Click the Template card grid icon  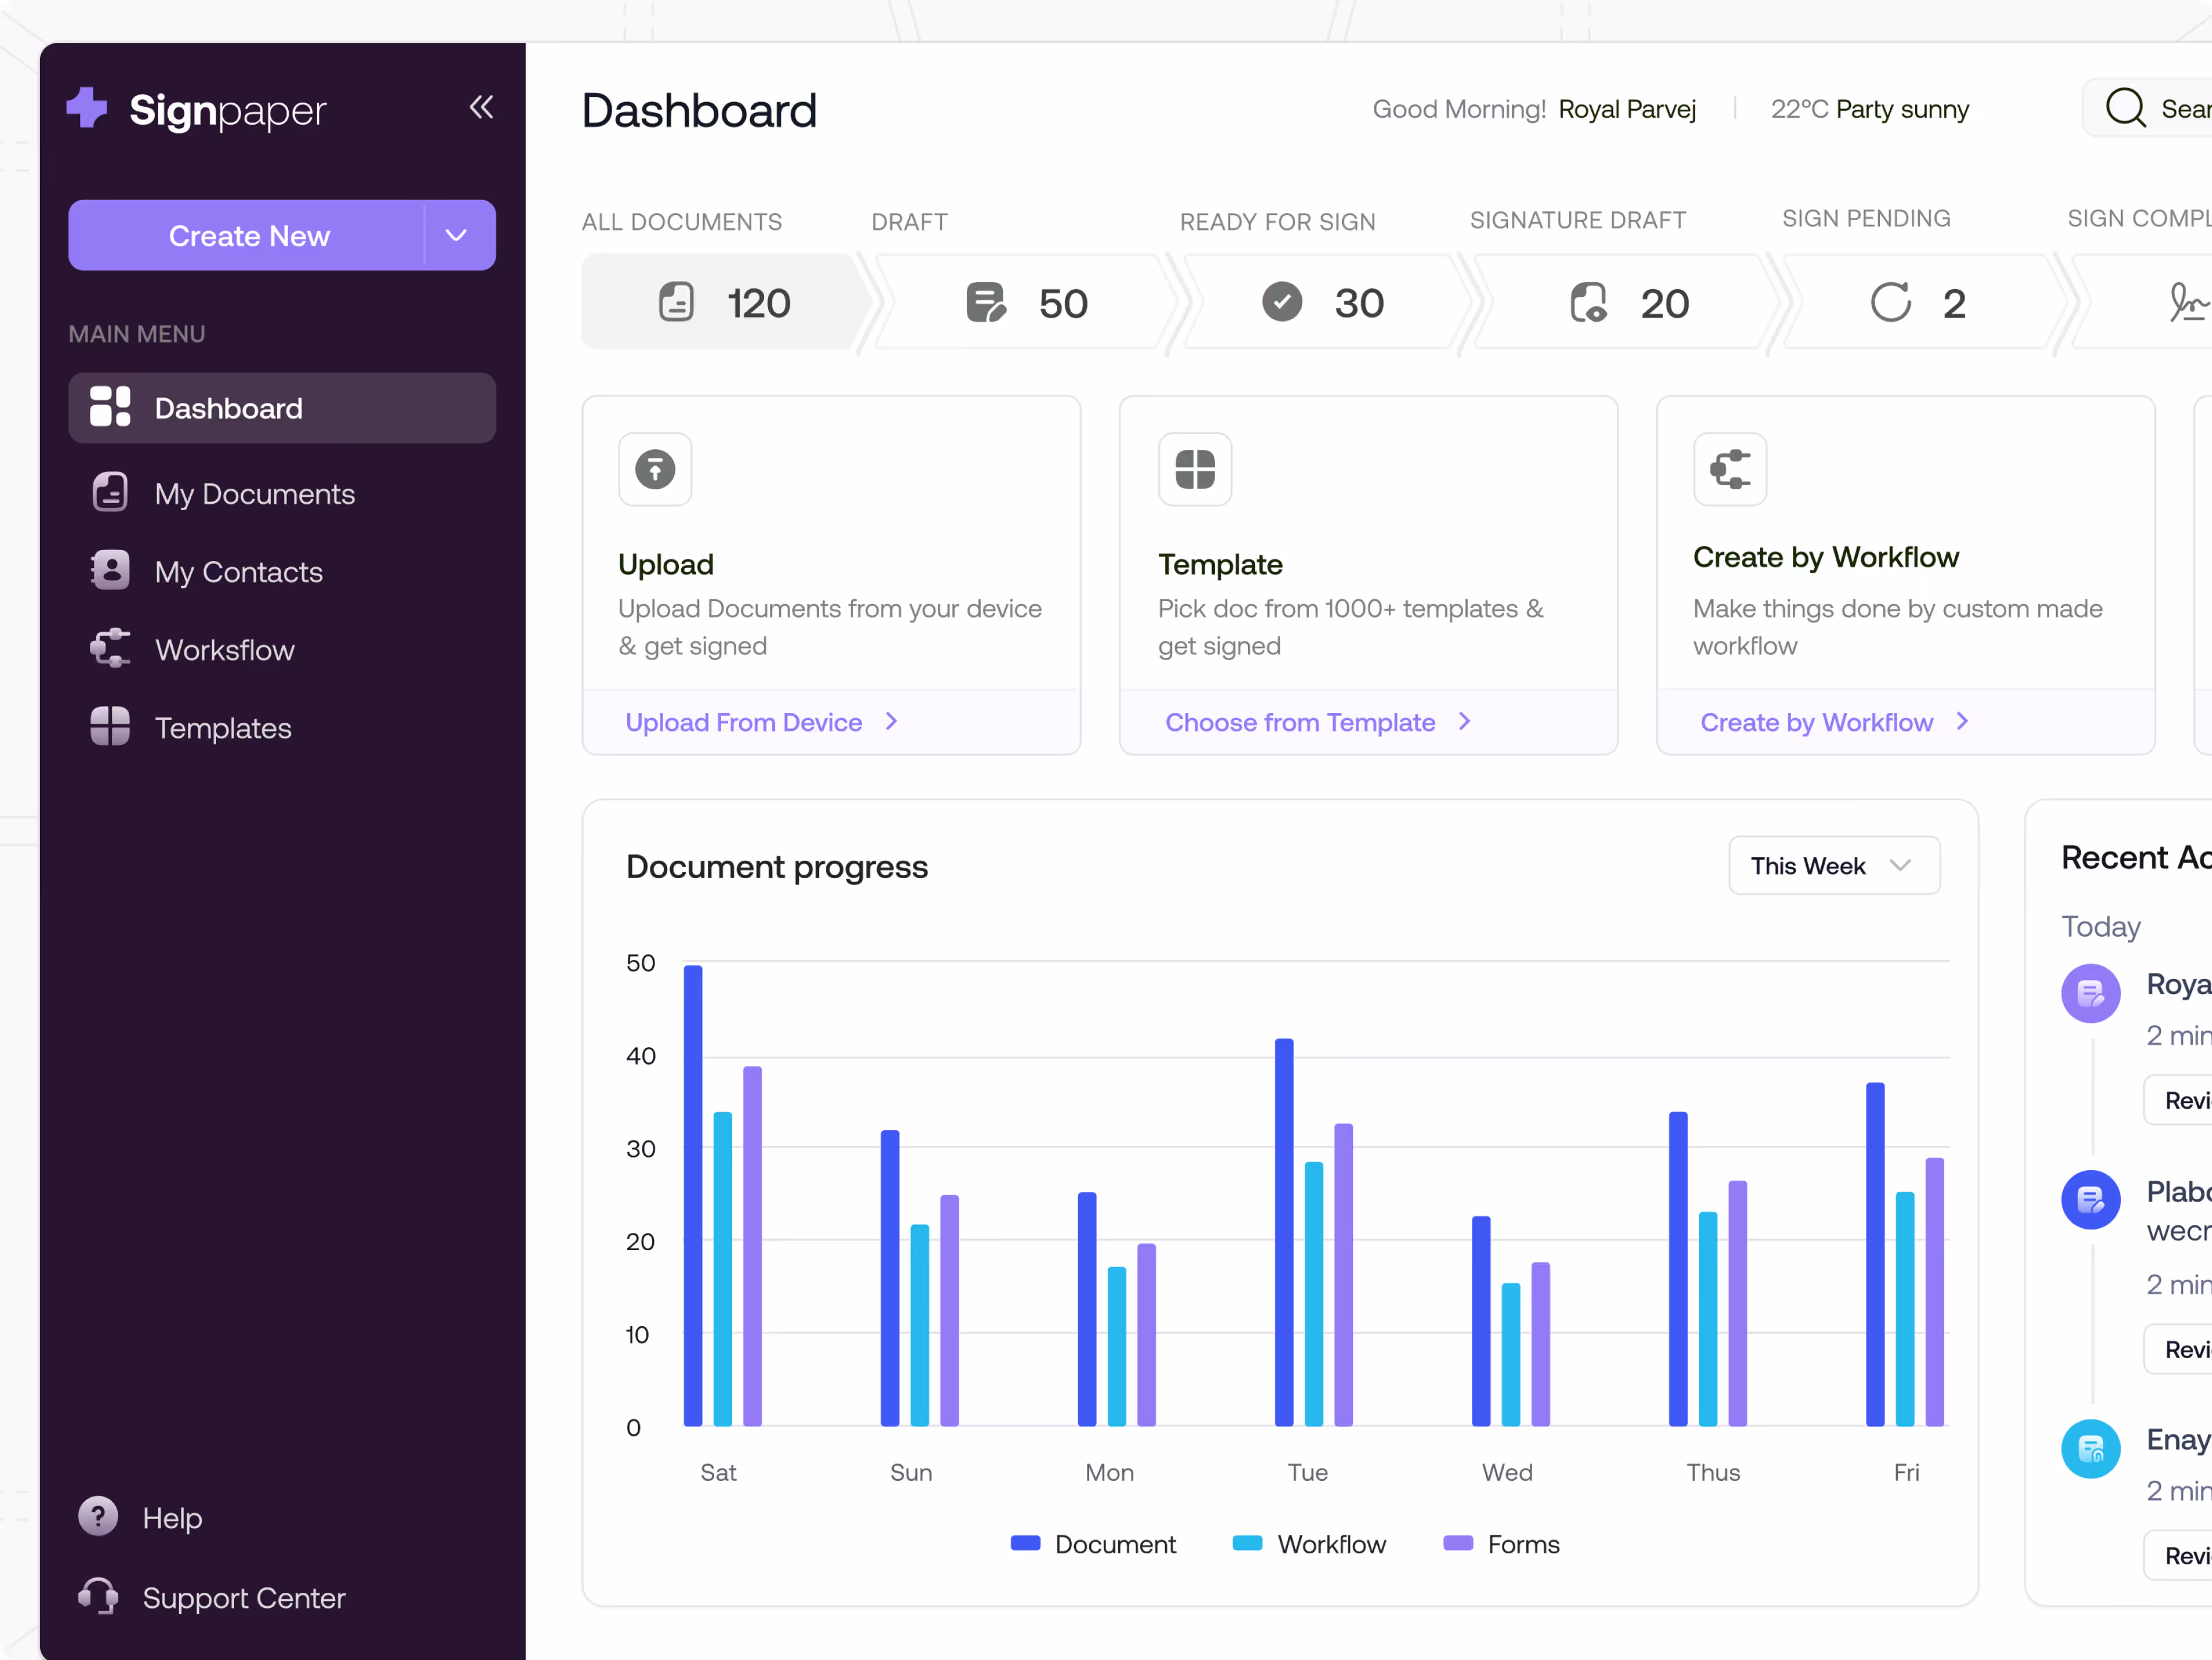click(1194, 469)
